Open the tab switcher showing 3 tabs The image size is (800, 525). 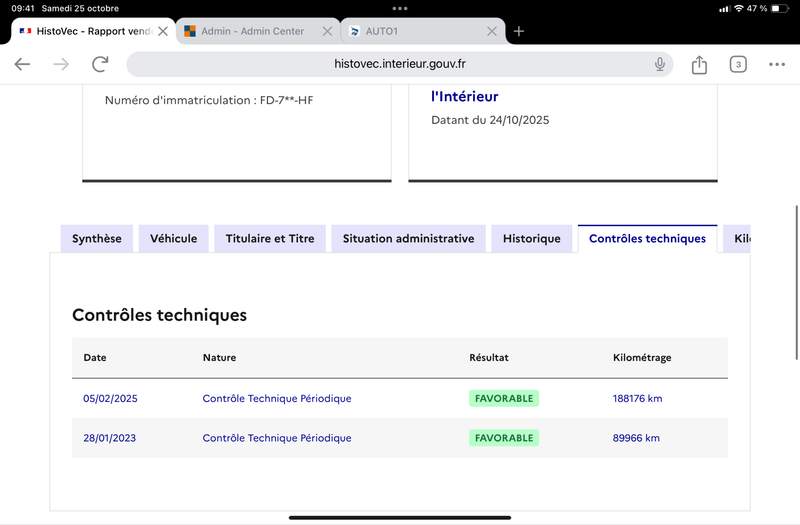tap(738, 64)
